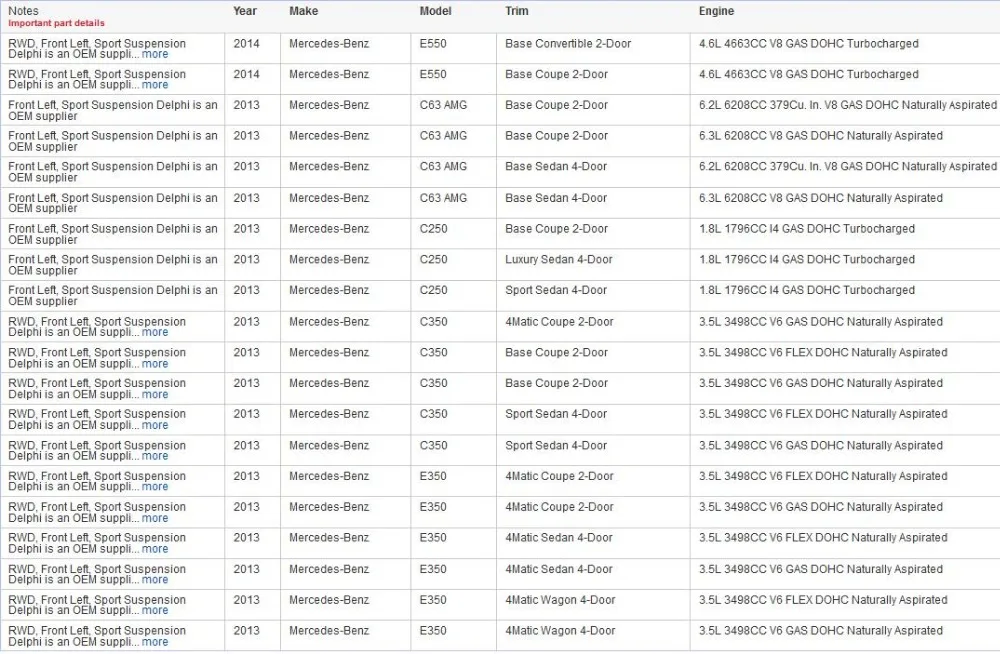Click 3.5L V6 FLEX engine in E350 Wagon row
The width and height of the screenshot is (1000, 654).
tap(823, 600)
